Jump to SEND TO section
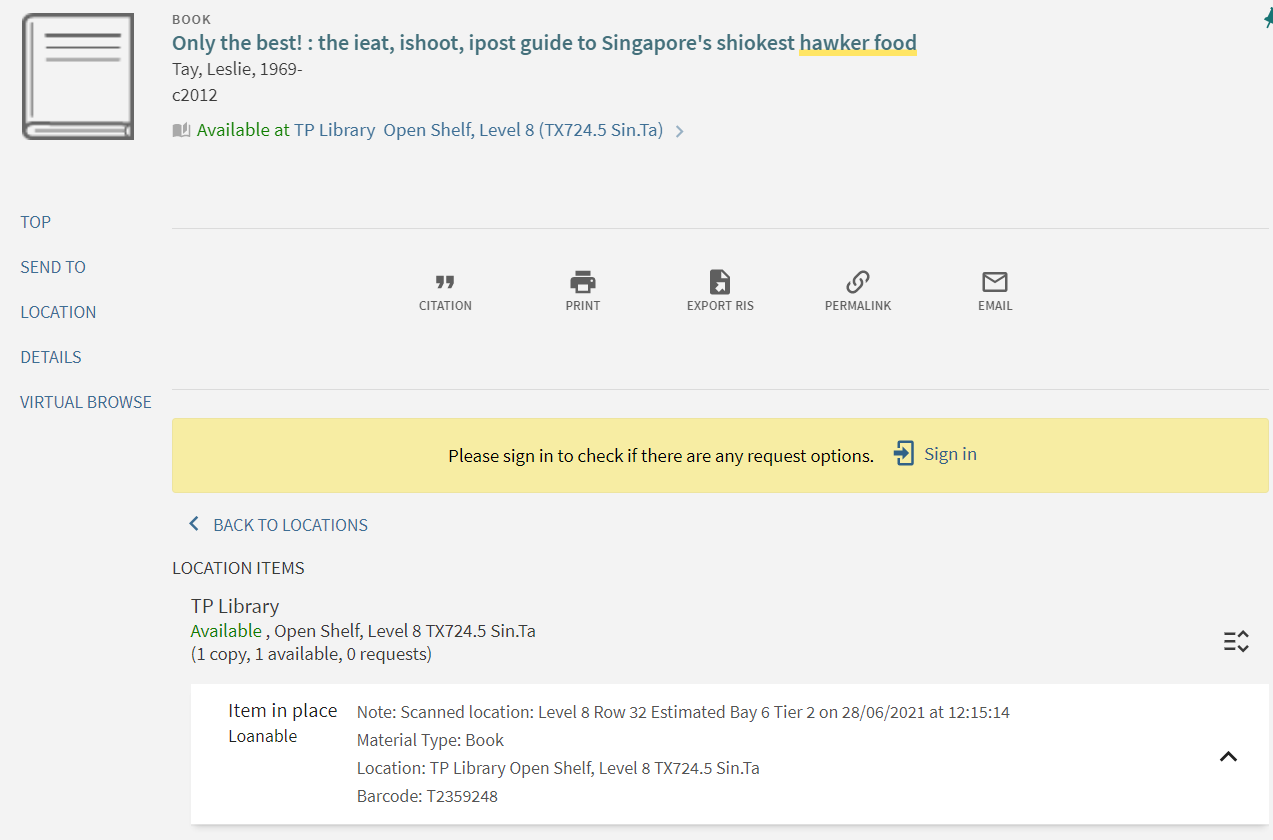The height and width of the screenshot is (840, 1273). pyautogui.click(x=53, y=267)
